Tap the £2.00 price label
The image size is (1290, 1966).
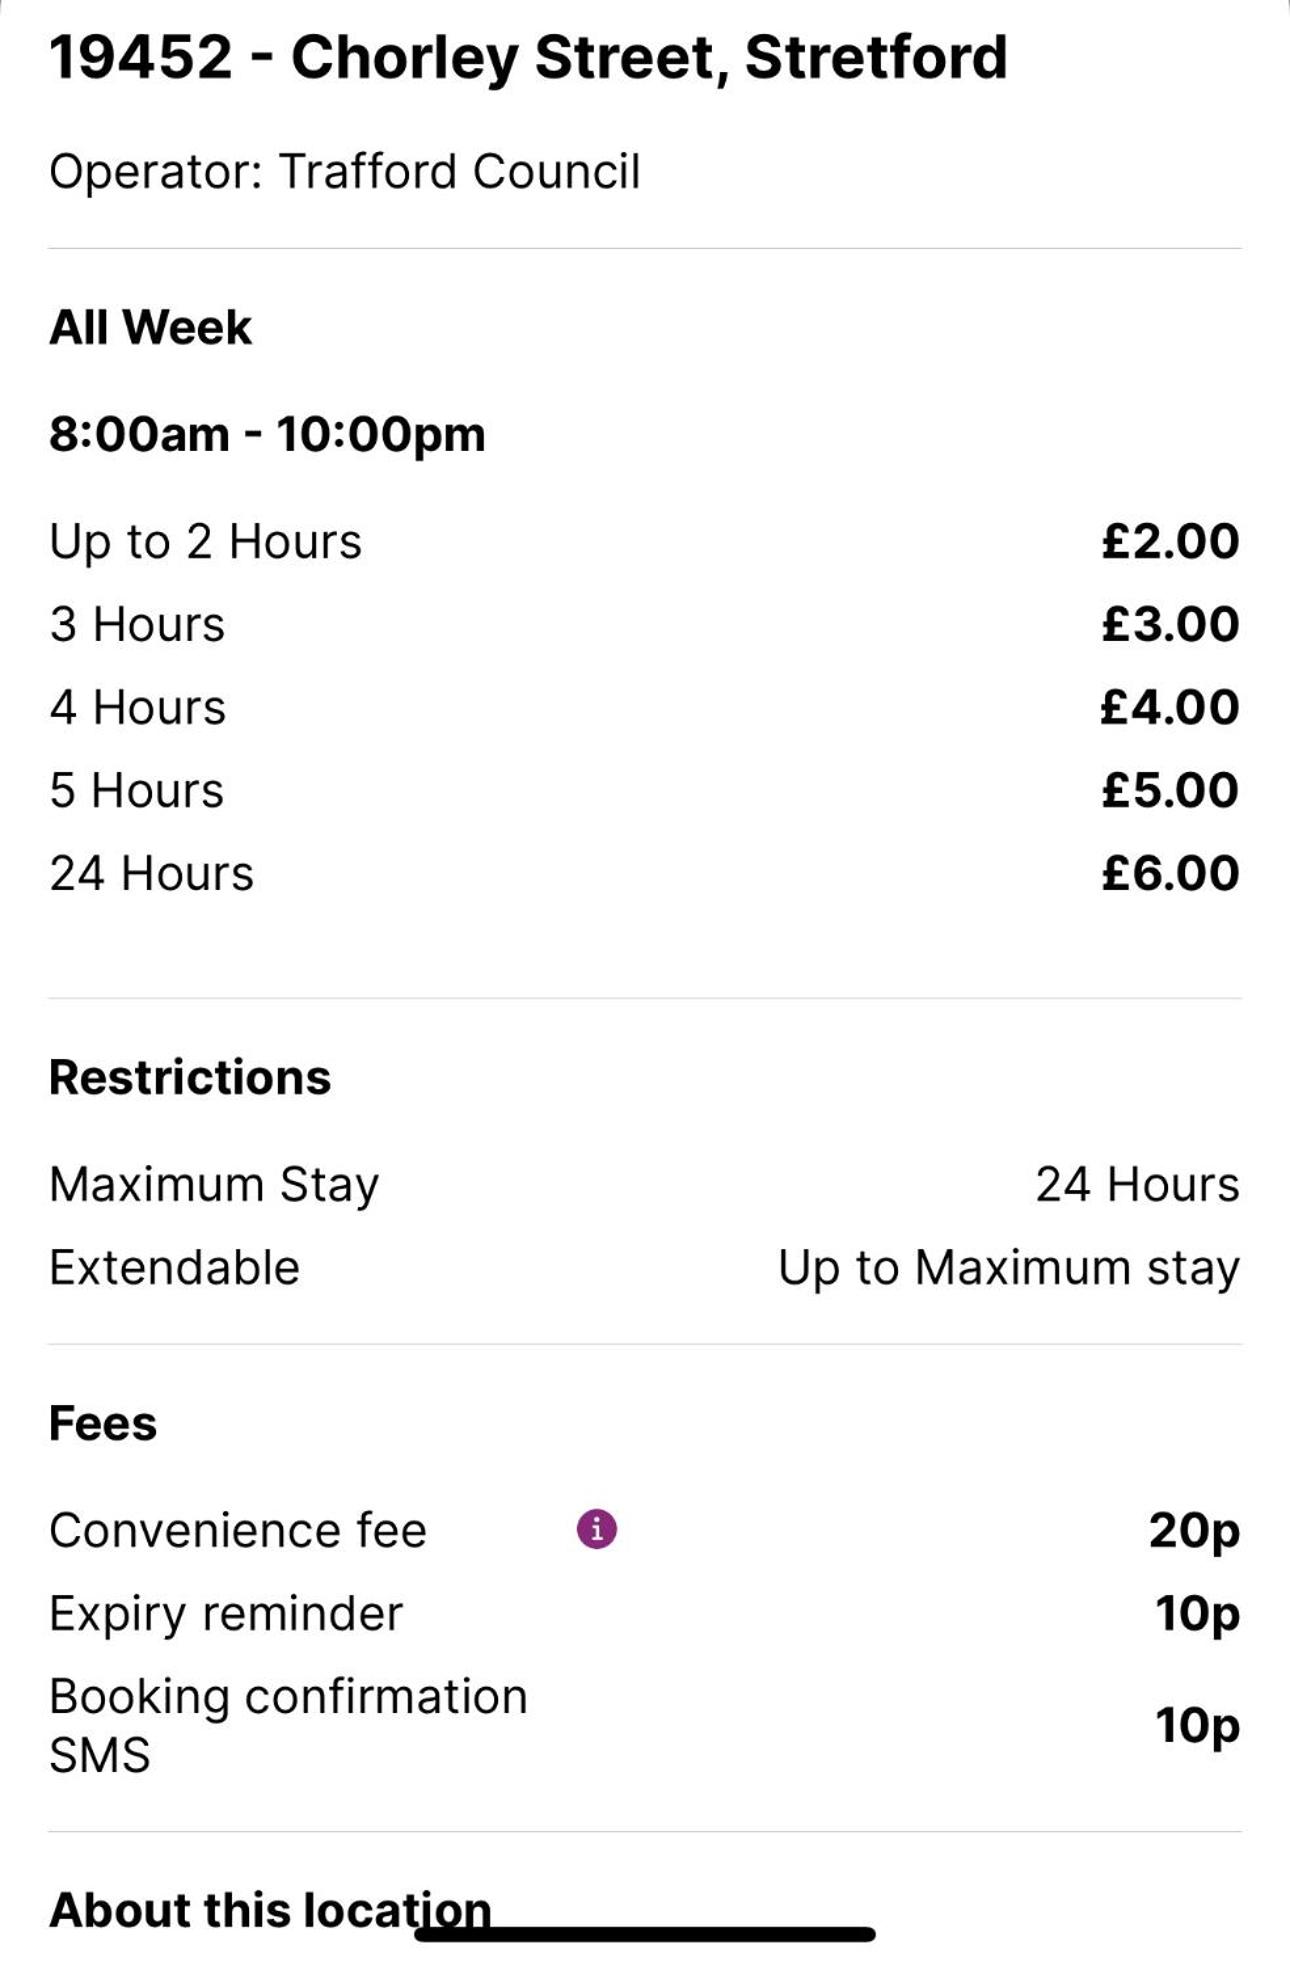(1170, 541)
